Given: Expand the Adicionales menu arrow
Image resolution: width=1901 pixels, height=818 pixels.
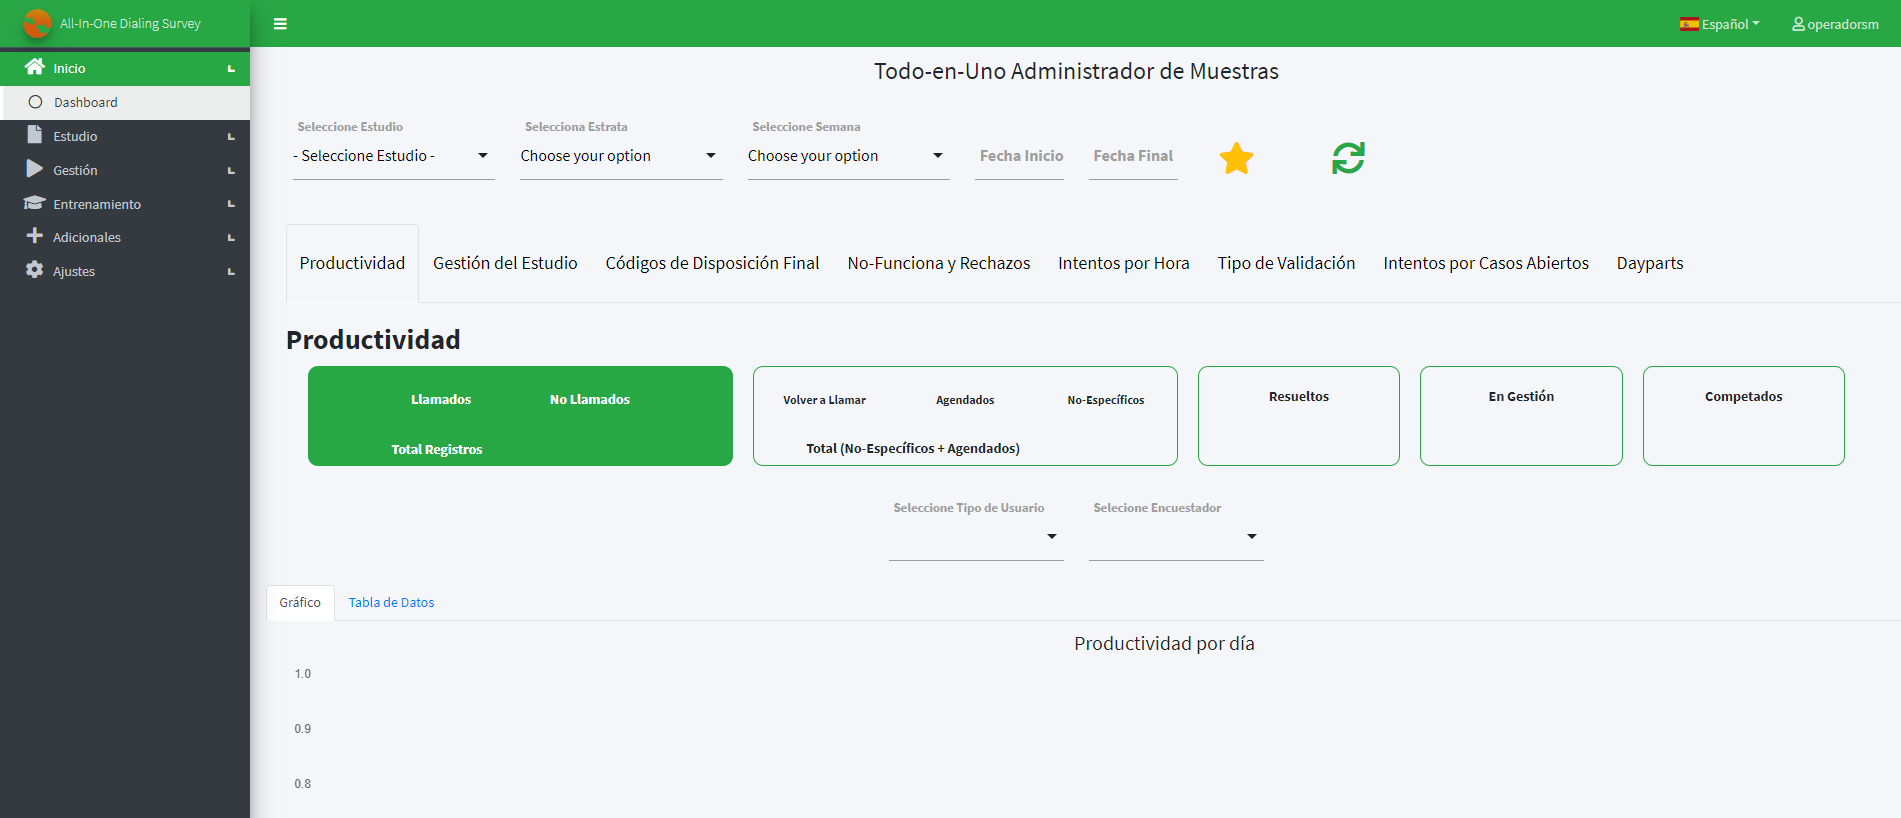Looking at the screenshot, I should point(231,237).
